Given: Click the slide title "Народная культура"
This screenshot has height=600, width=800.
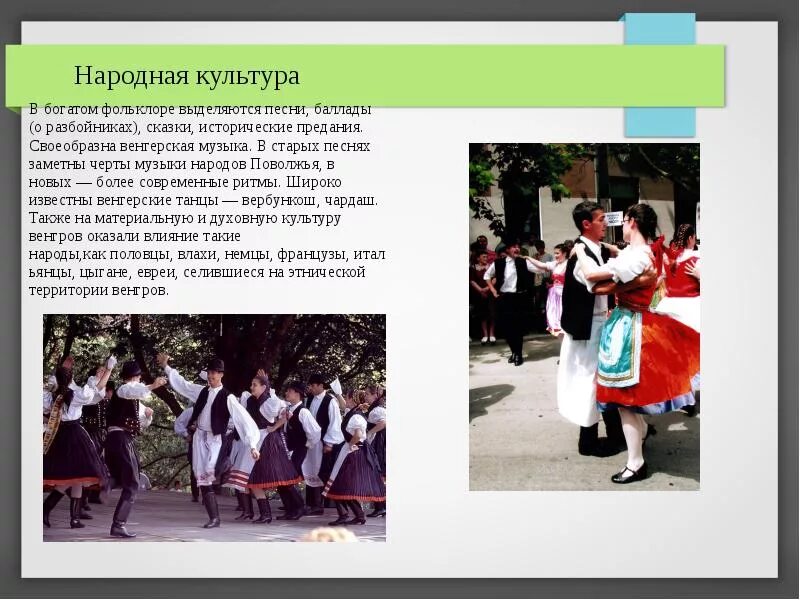Looking at the screenshot, I should 187,76.
